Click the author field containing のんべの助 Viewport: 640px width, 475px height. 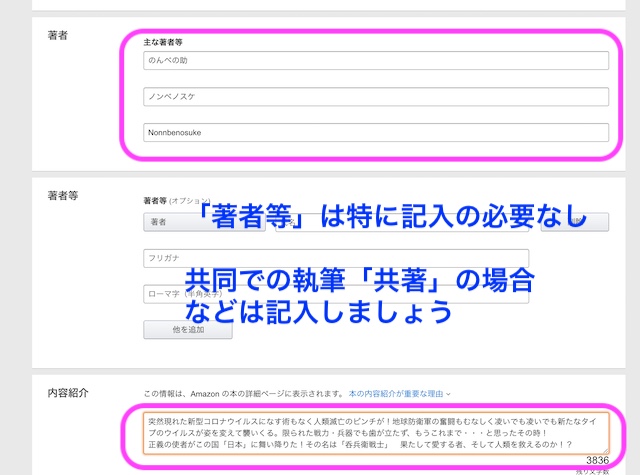point(376,61)
